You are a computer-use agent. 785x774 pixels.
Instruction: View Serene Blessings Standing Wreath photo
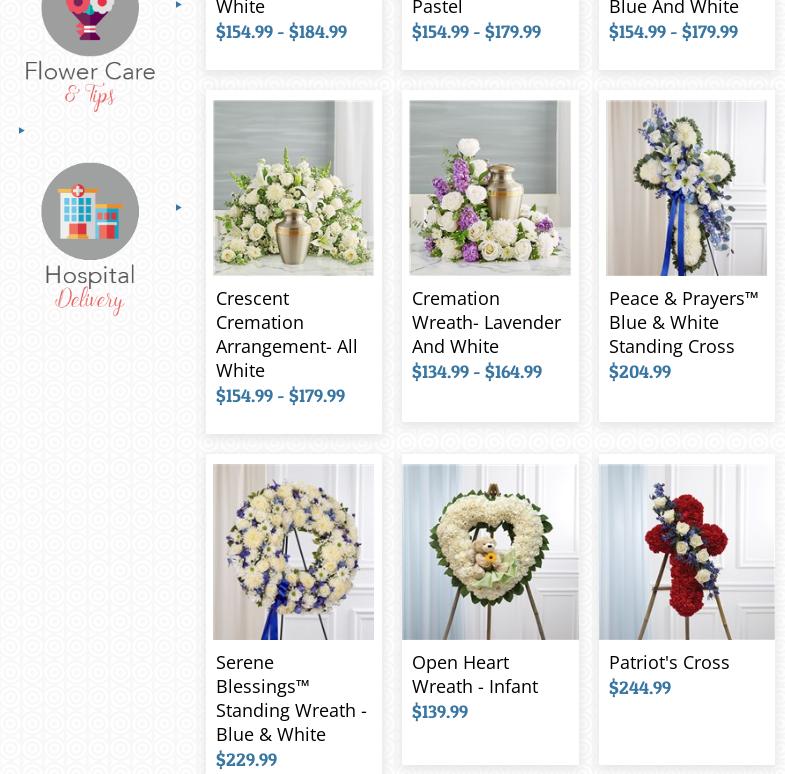click(293, 552)
